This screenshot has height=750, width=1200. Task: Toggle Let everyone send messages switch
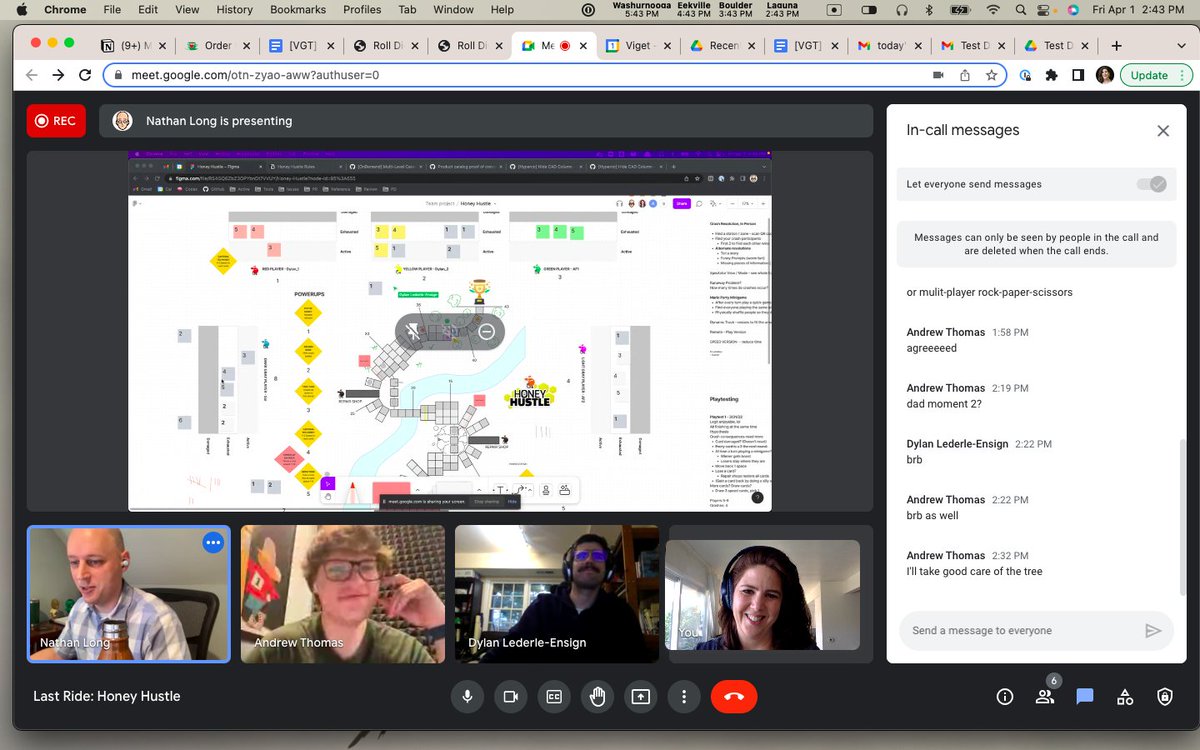[1151, 184]
